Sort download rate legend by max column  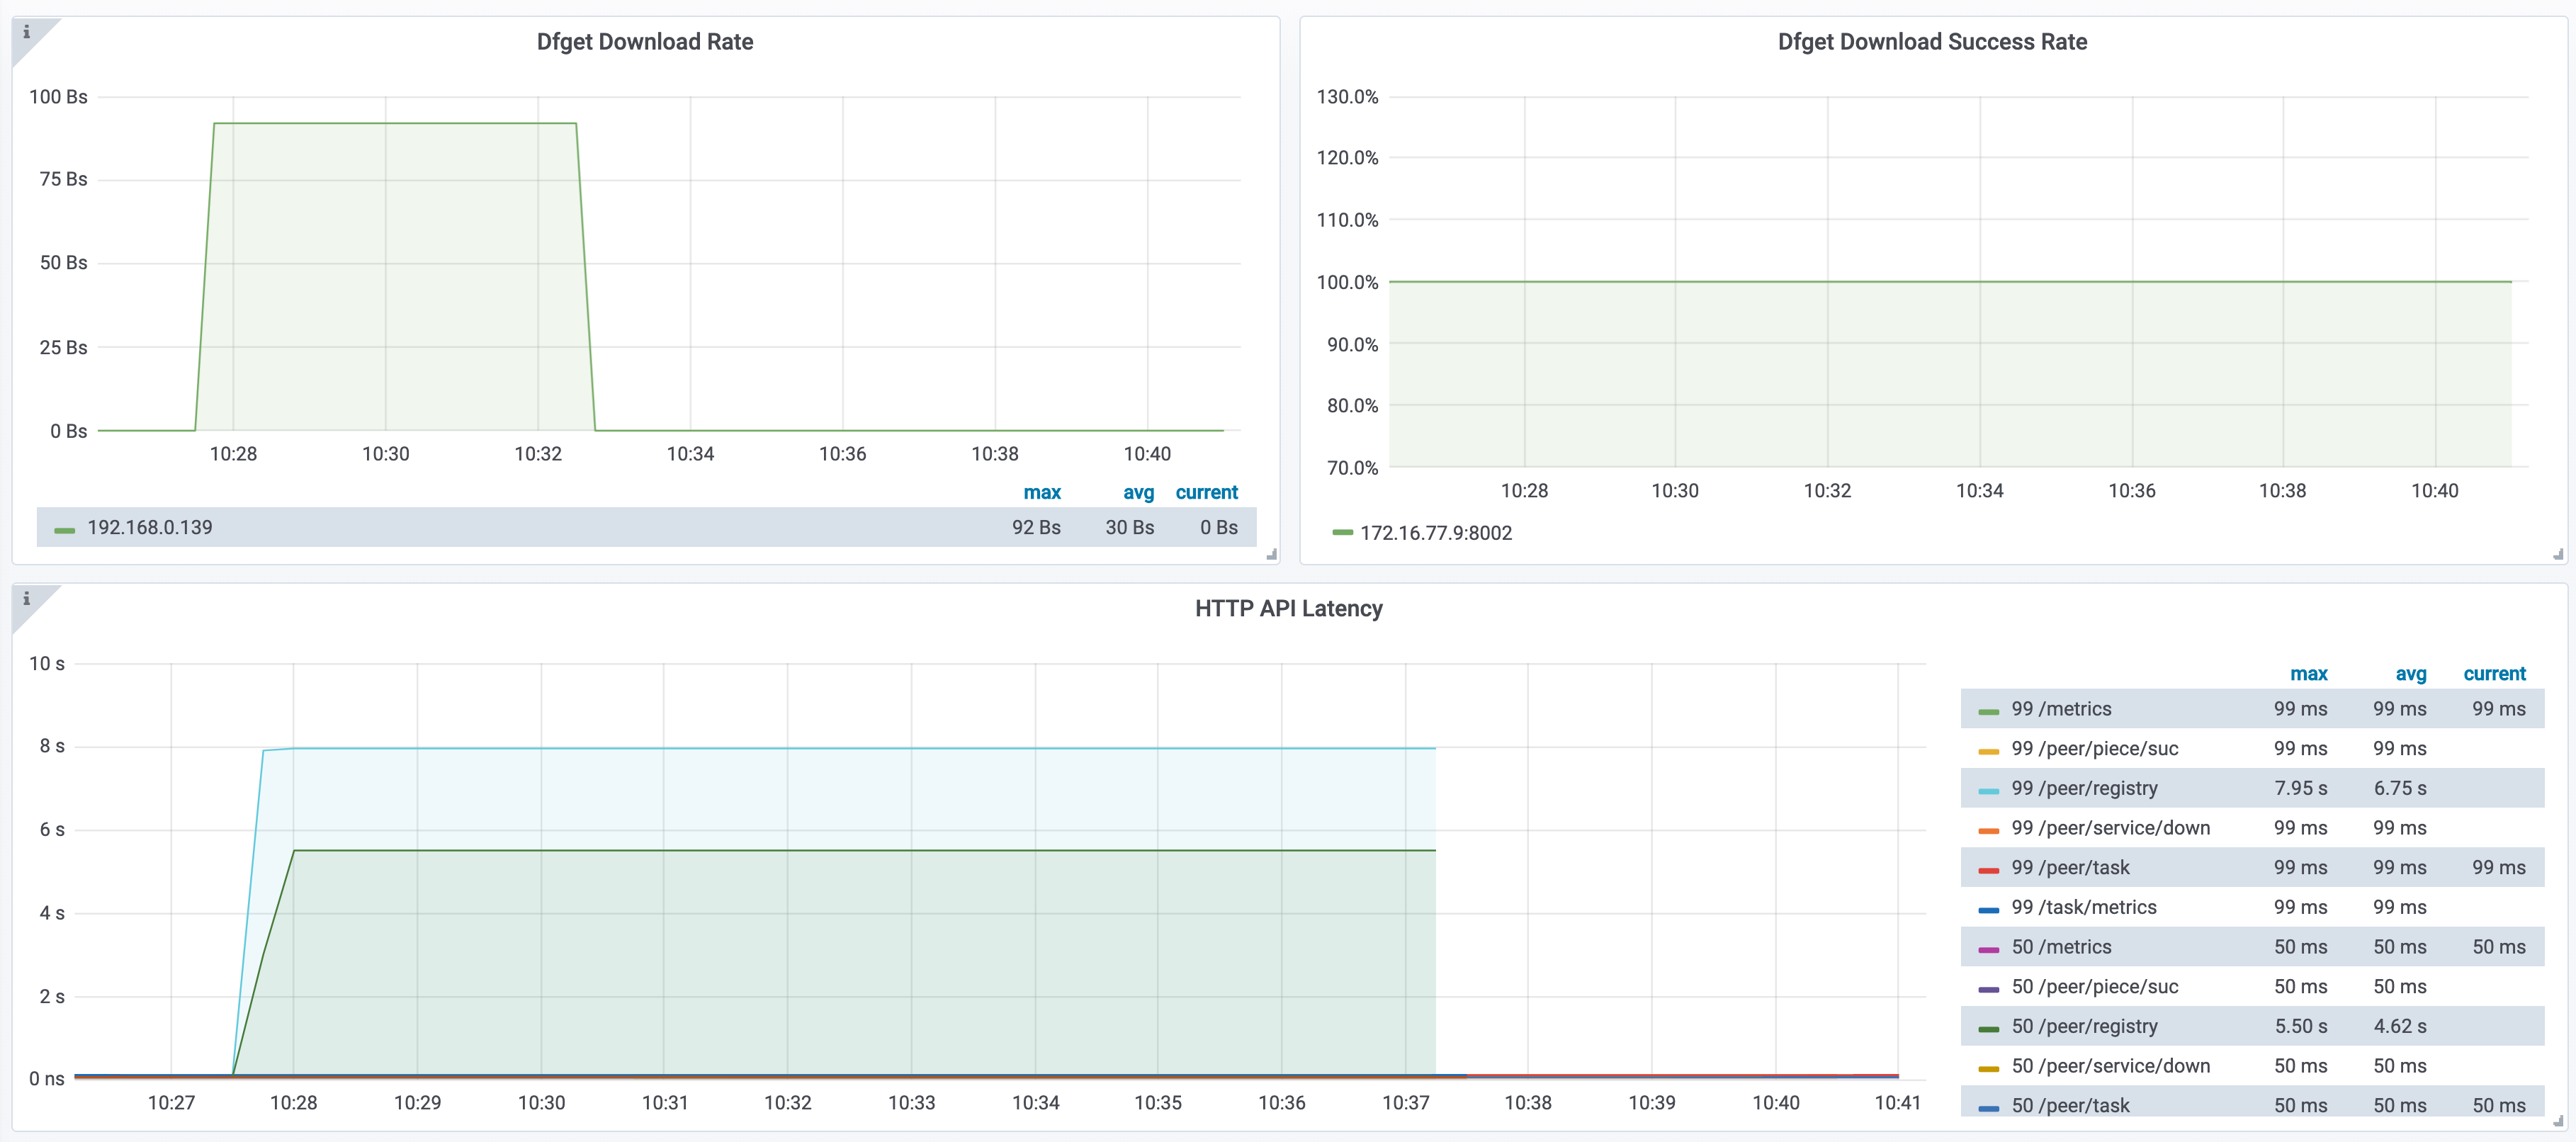coord(1042,492)
